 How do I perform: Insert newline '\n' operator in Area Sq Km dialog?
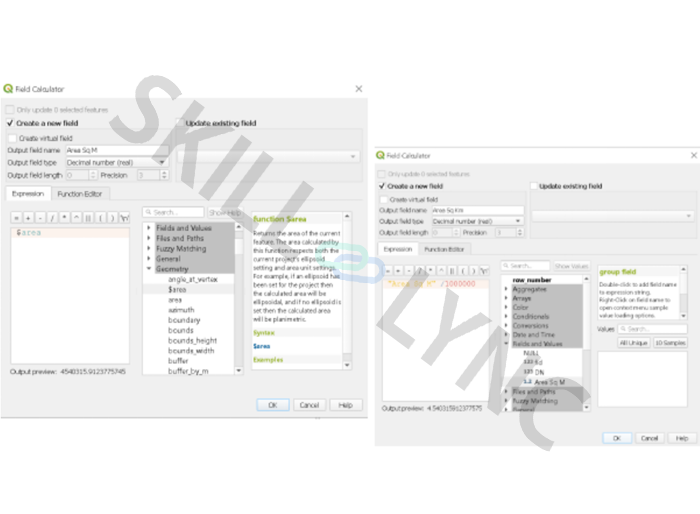coord(484,271)
